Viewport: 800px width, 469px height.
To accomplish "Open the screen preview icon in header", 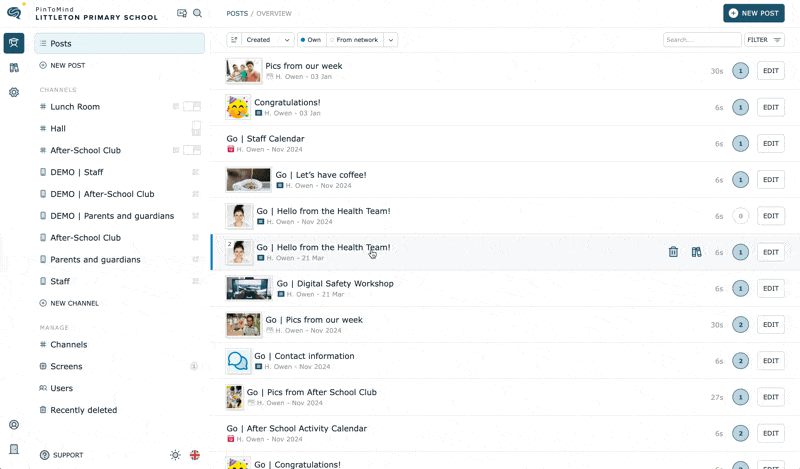I will (x=182, y=13).
